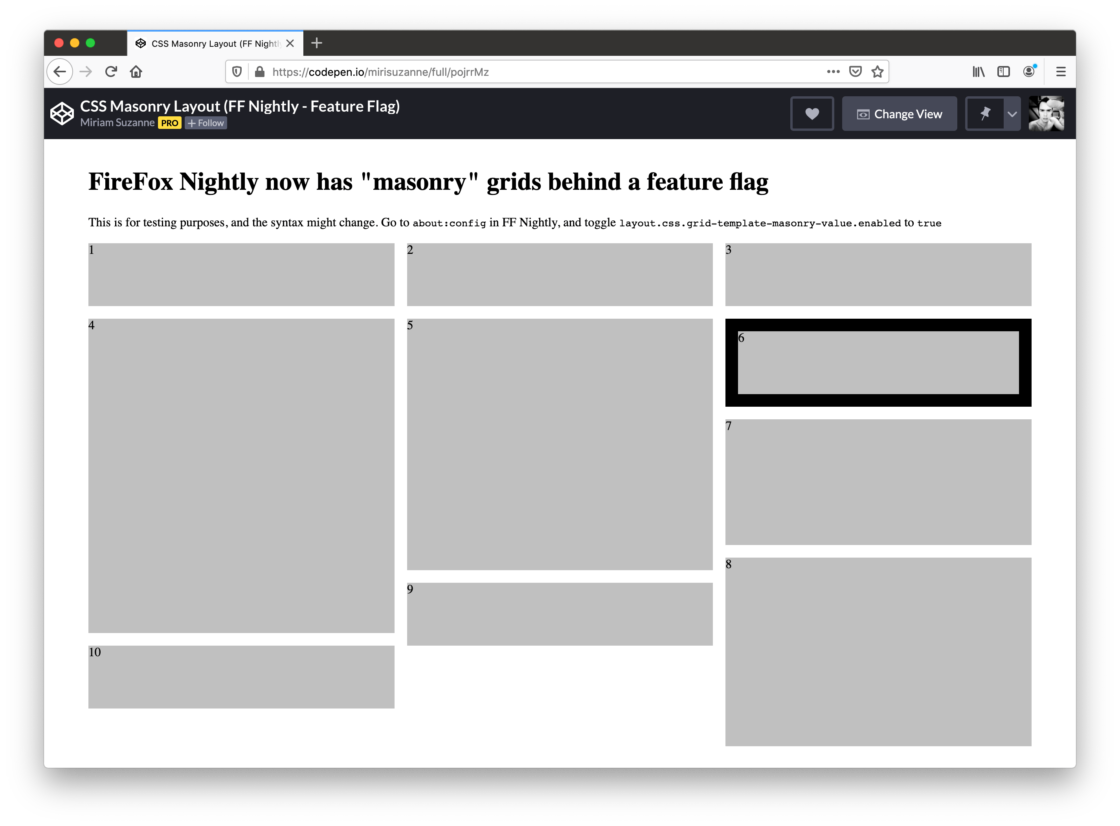This screenshot has height=826, width=1120.
Task: Toggle the Firefox sidebar view
Action: pyautogui.click(x=1003, y=72)
